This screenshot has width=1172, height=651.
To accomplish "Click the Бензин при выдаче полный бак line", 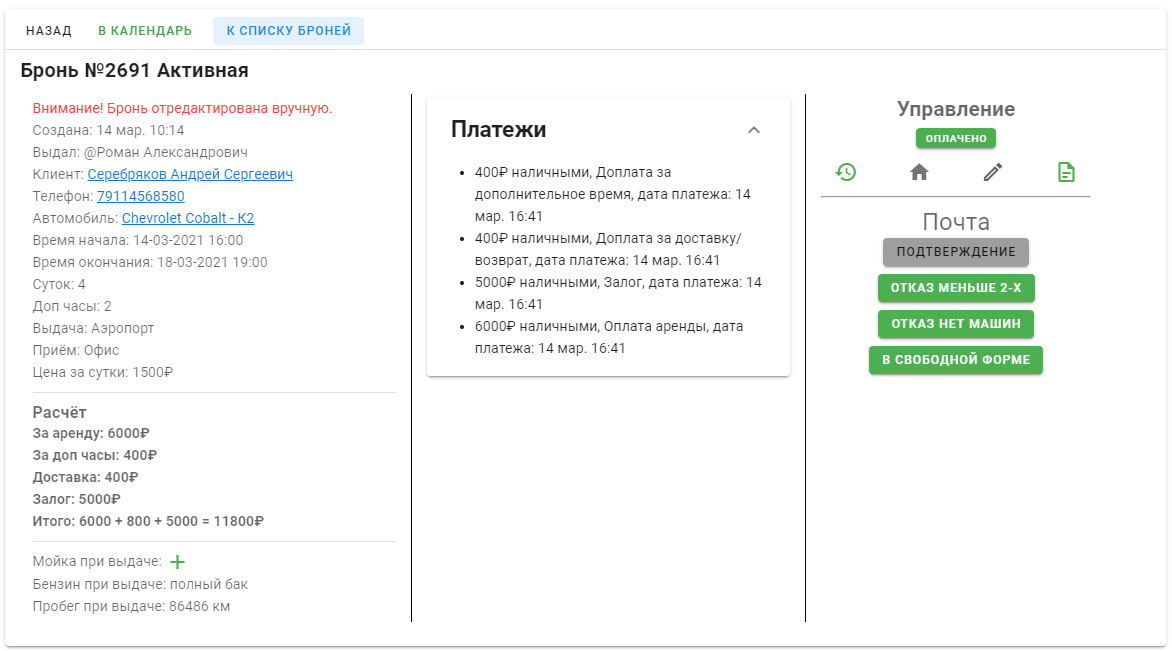I will coord(140,584).
